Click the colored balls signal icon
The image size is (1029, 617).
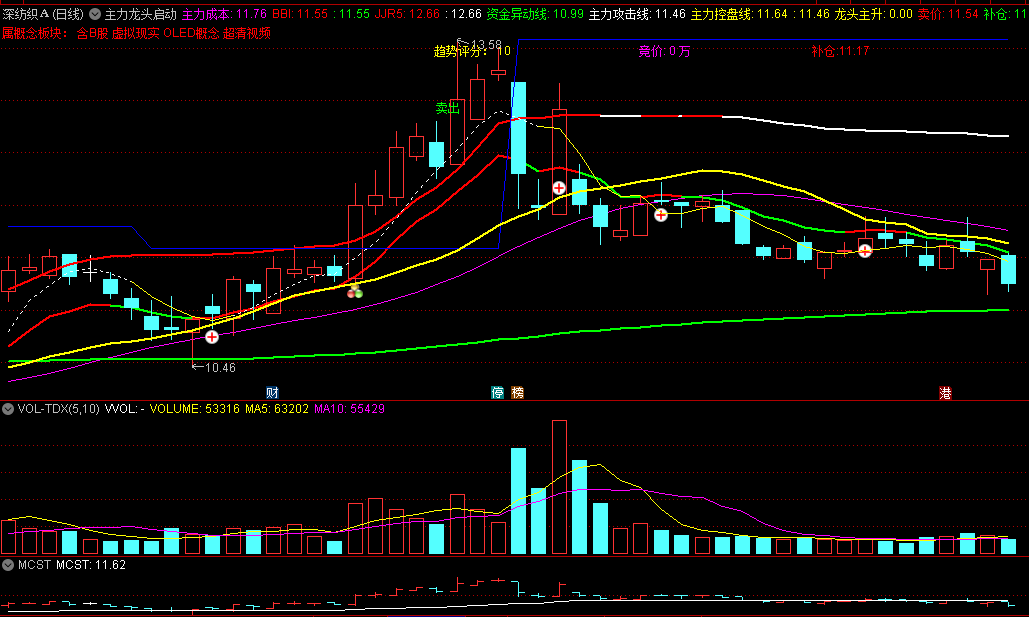point(354,290)
